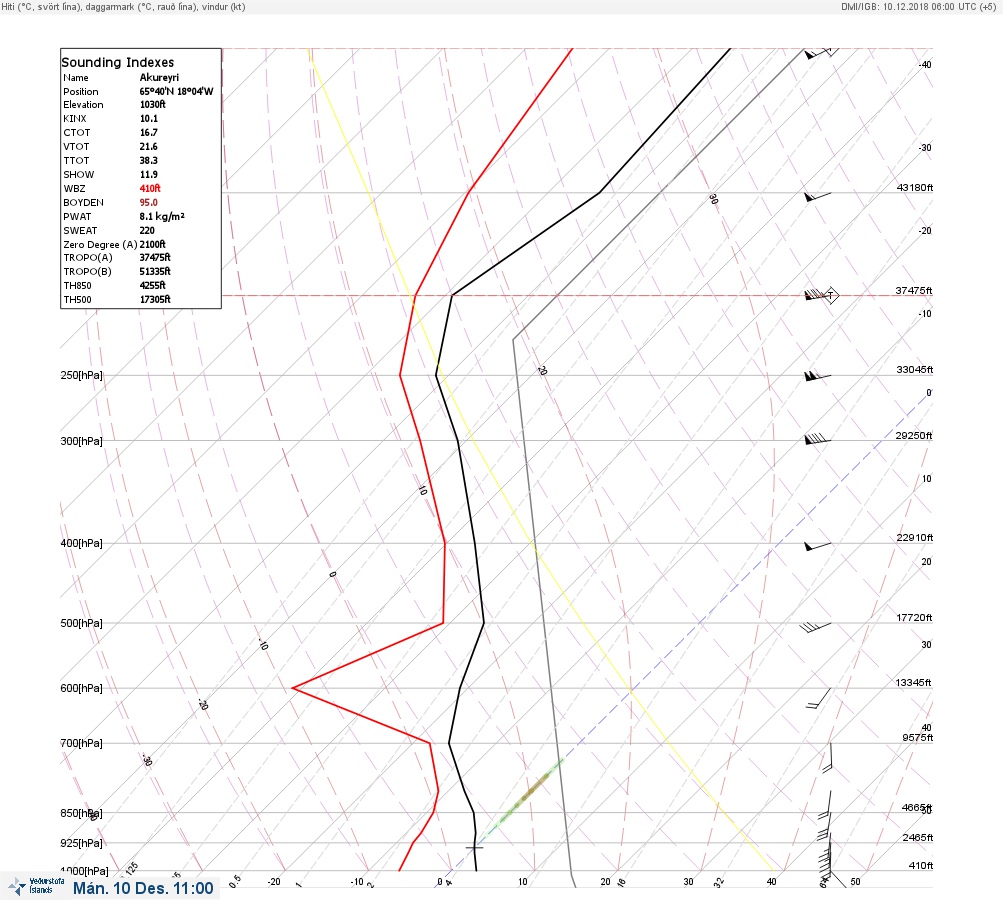Click the 500[hPa] pressure label
The height and width of the screenshot is (900, 1003).
click(x=81, y=623)
